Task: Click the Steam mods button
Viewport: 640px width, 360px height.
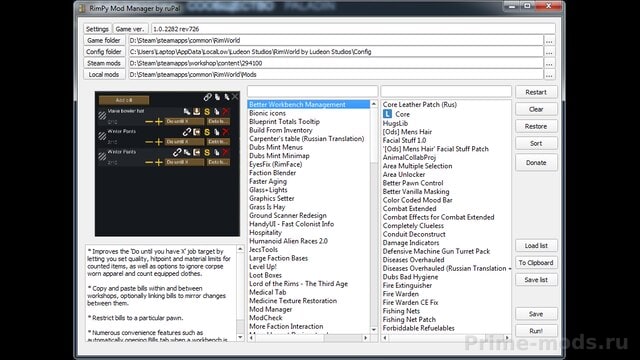Action: 104,63
